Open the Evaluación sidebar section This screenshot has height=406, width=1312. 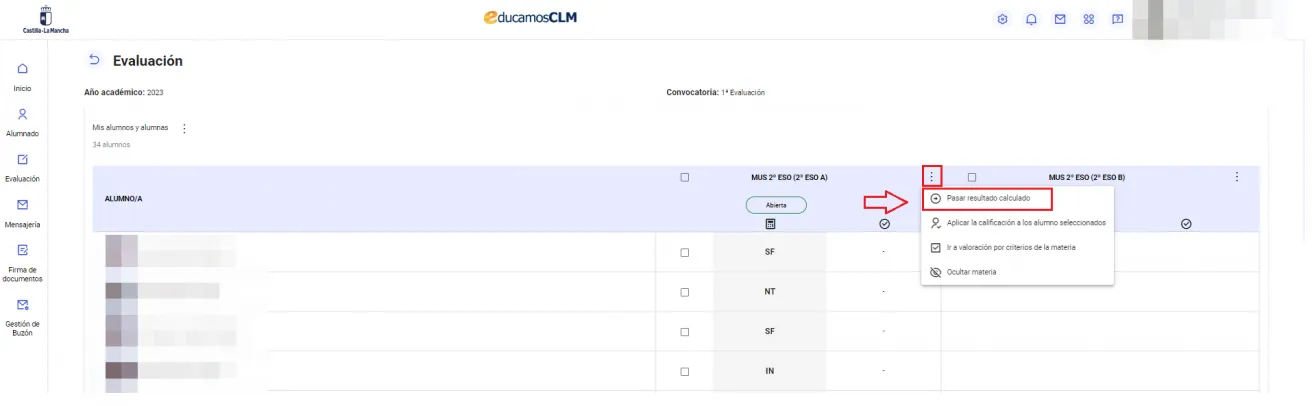22,168
